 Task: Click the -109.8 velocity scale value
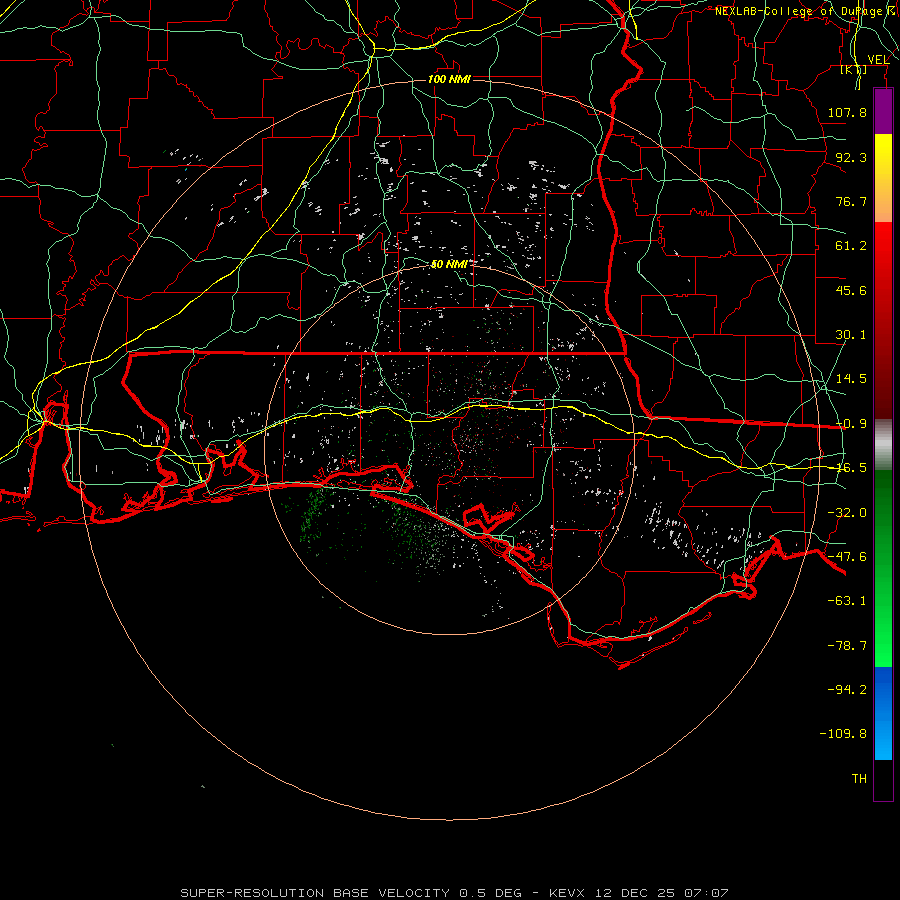point(843,734)
